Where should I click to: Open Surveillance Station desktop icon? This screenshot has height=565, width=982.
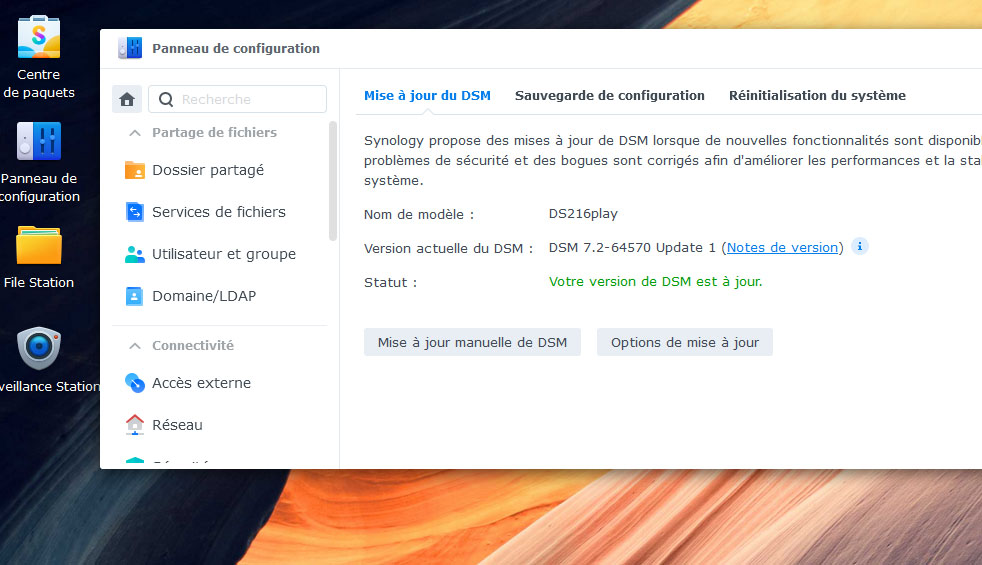pyautogui.click(x=40, y=350)
